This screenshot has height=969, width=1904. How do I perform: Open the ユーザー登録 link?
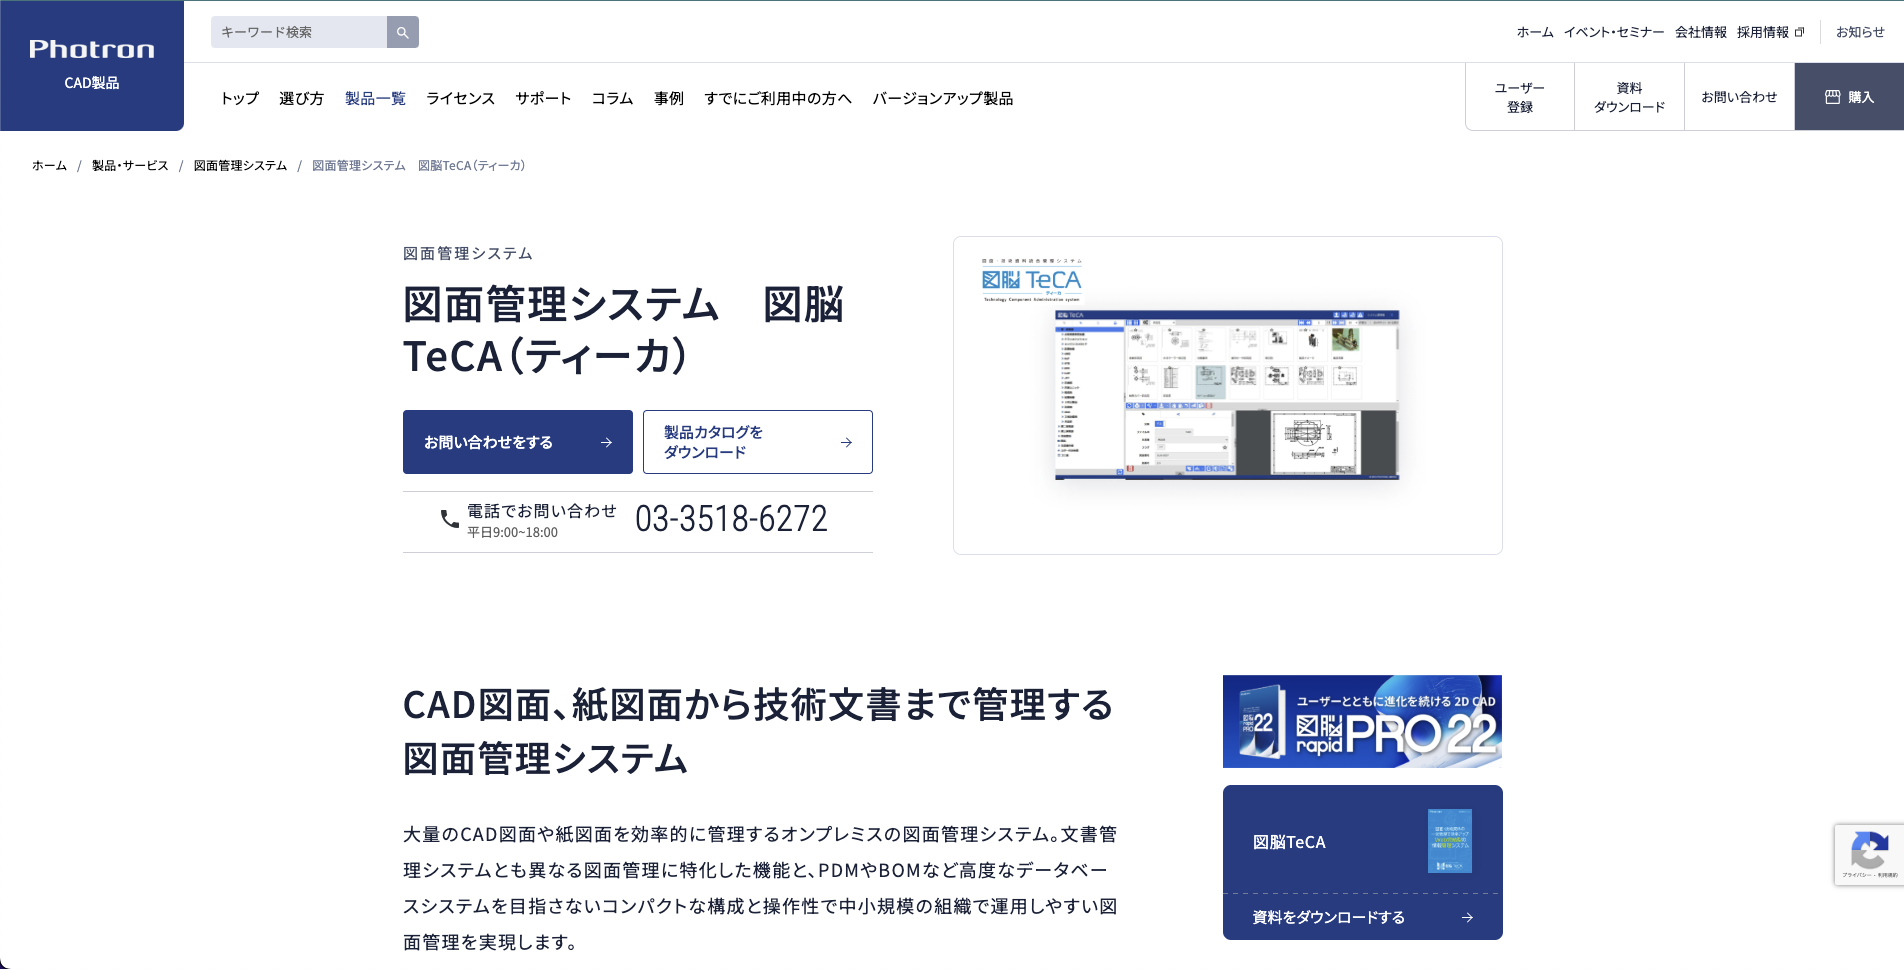tap(1519, 97)
